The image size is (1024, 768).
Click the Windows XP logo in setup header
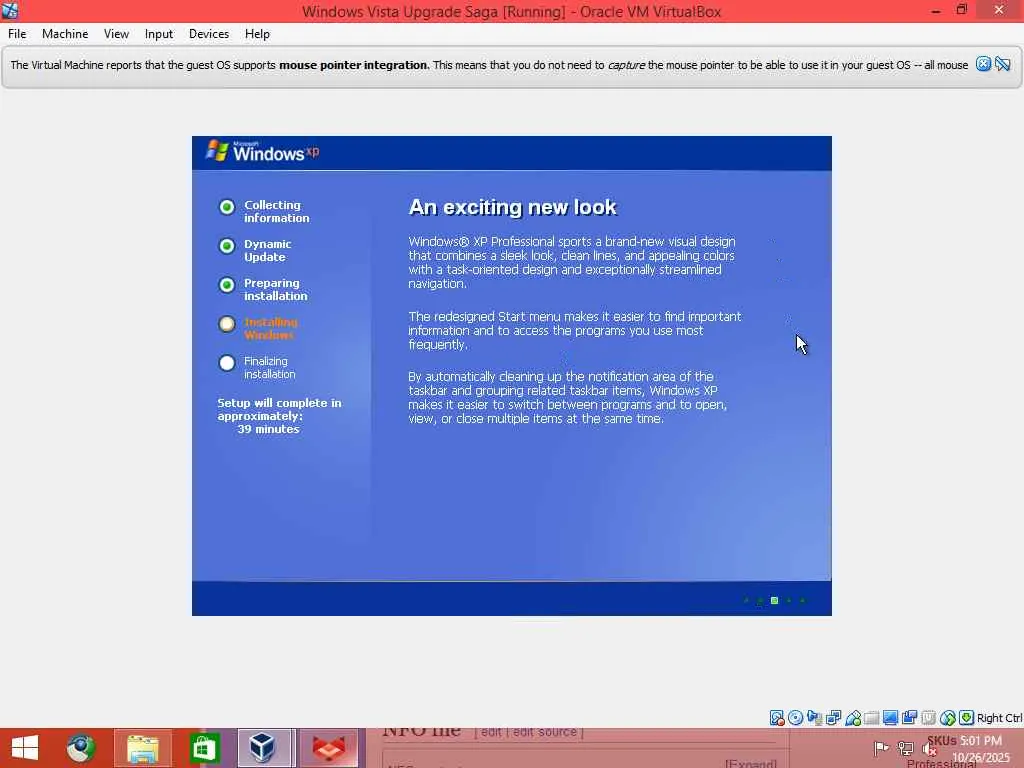tap(263, 152)
